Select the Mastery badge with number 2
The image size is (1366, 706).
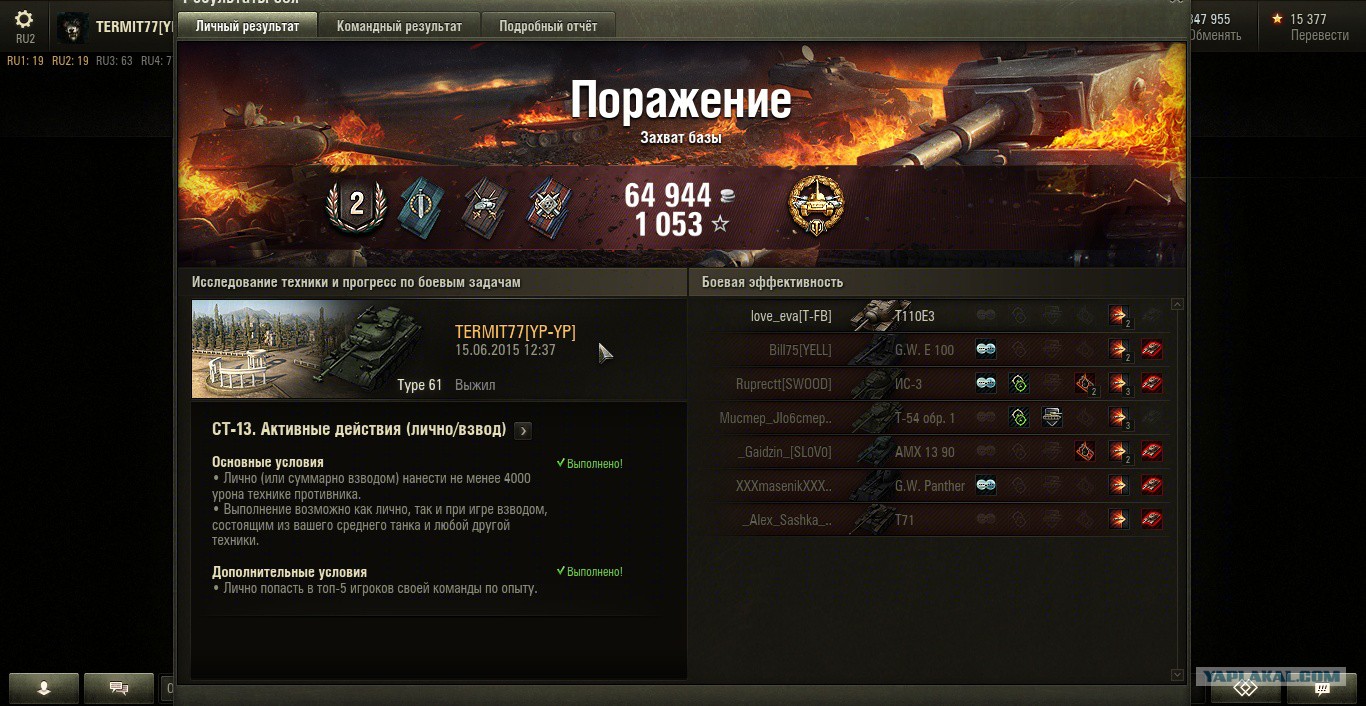[356, 205]
